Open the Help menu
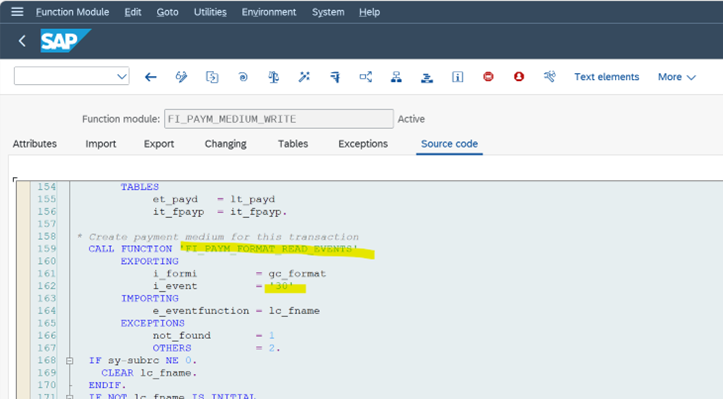Screen dimensions: 723x399 tap(369, 12)
